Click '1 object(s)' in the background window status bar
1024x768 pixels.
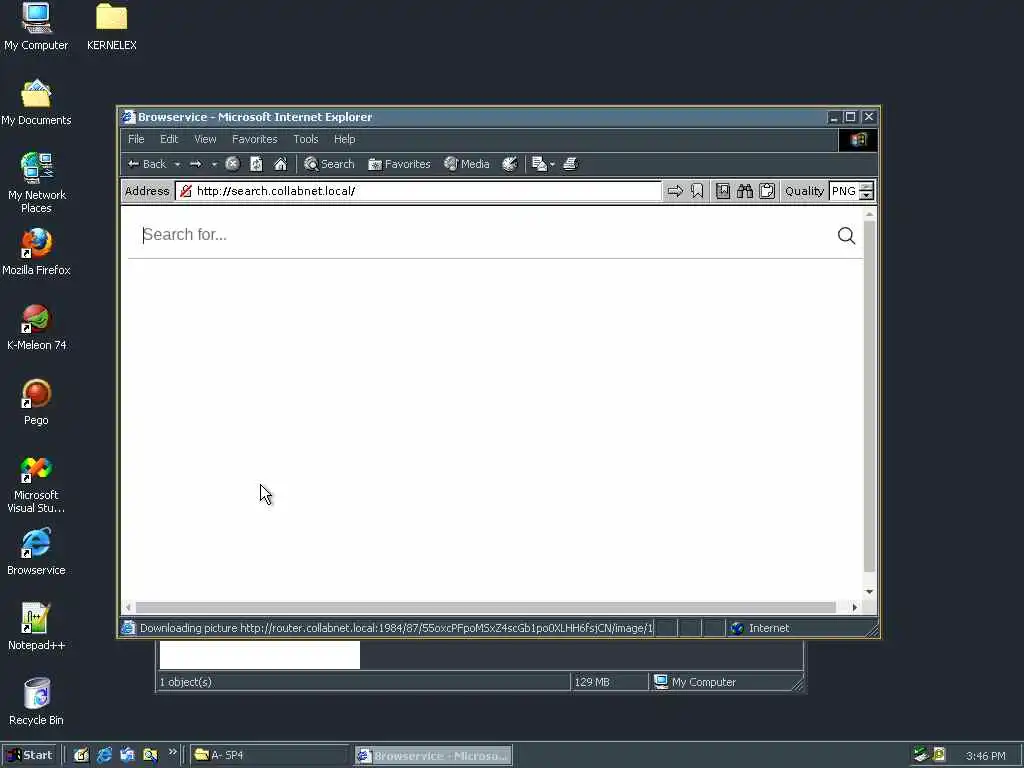[x=185, y=682]
